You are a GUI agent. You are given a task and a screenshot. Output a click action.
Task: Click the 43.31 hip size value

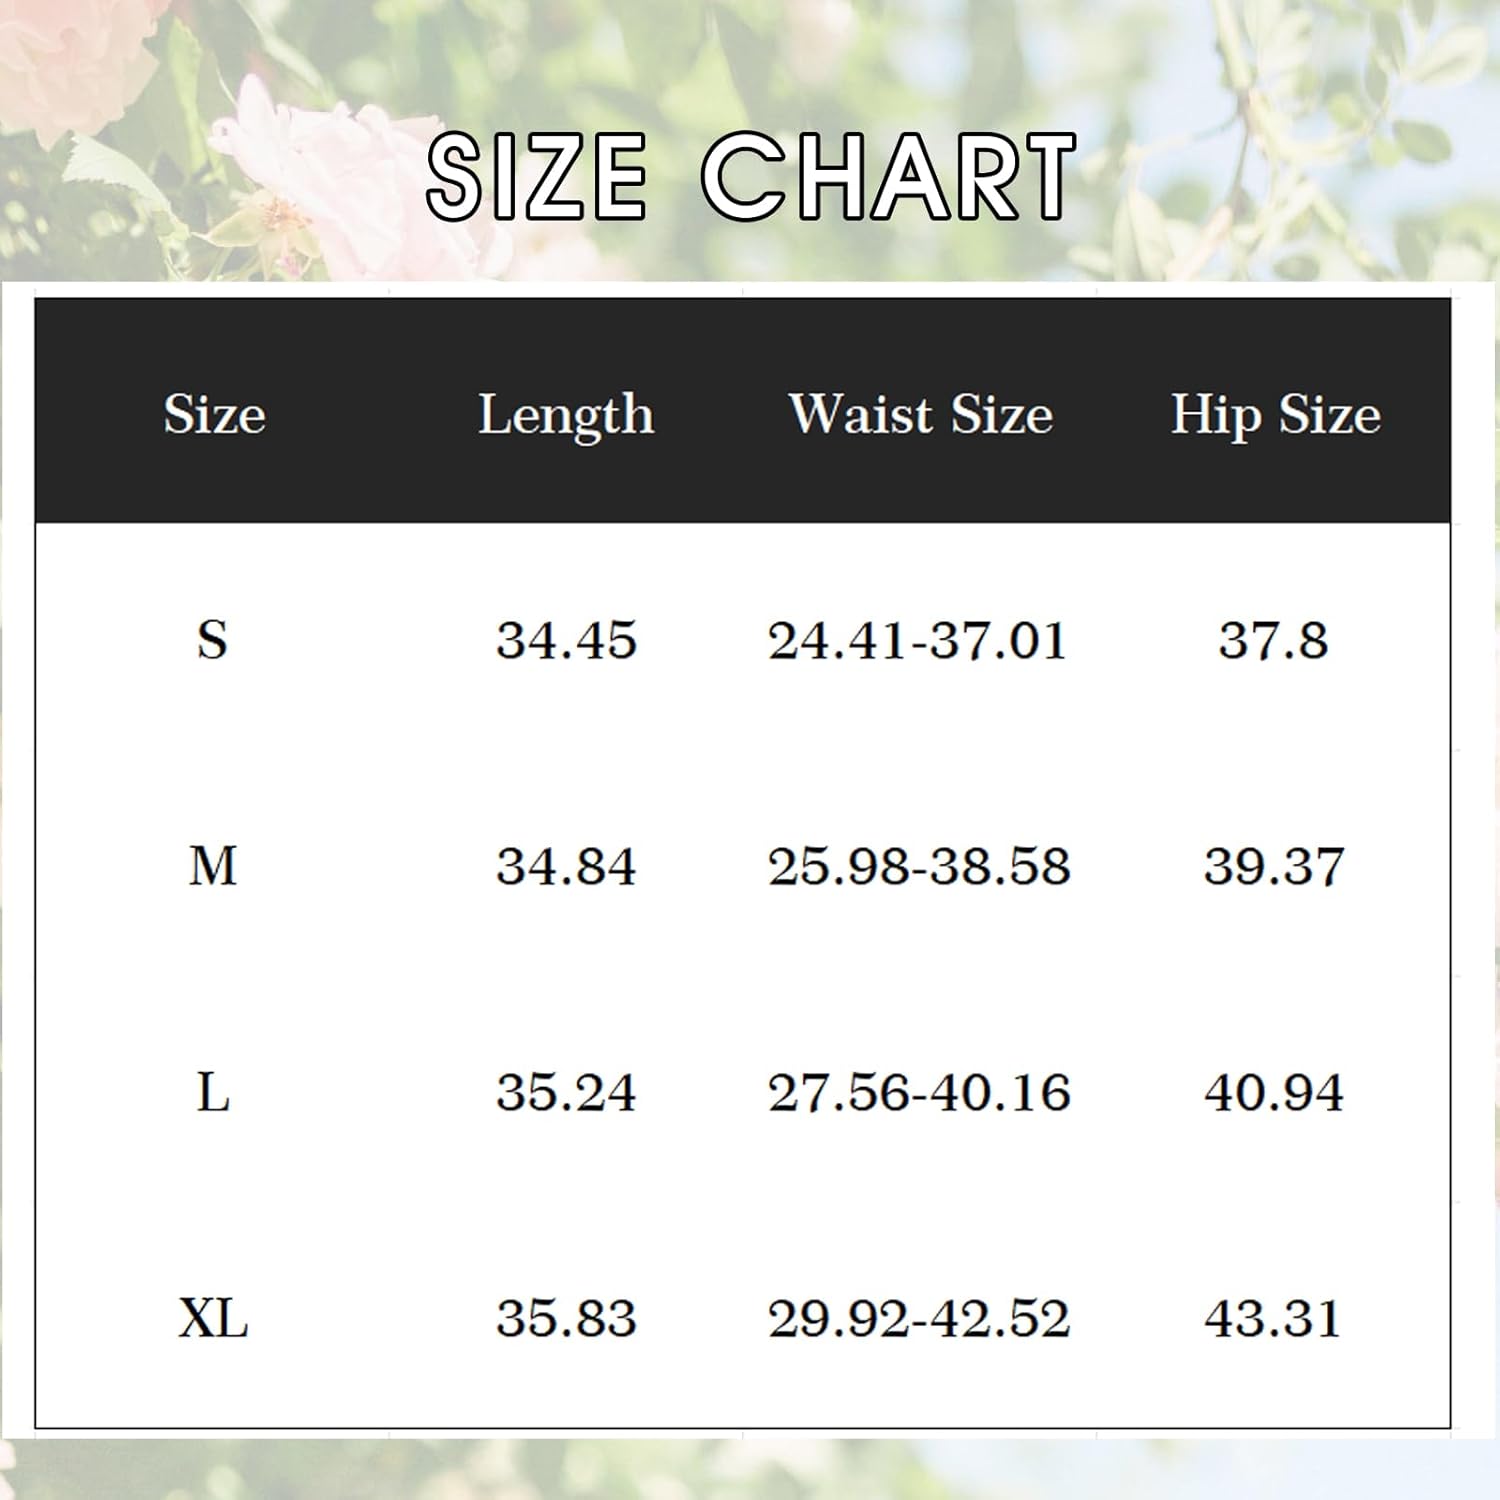coord(1273,1318)
